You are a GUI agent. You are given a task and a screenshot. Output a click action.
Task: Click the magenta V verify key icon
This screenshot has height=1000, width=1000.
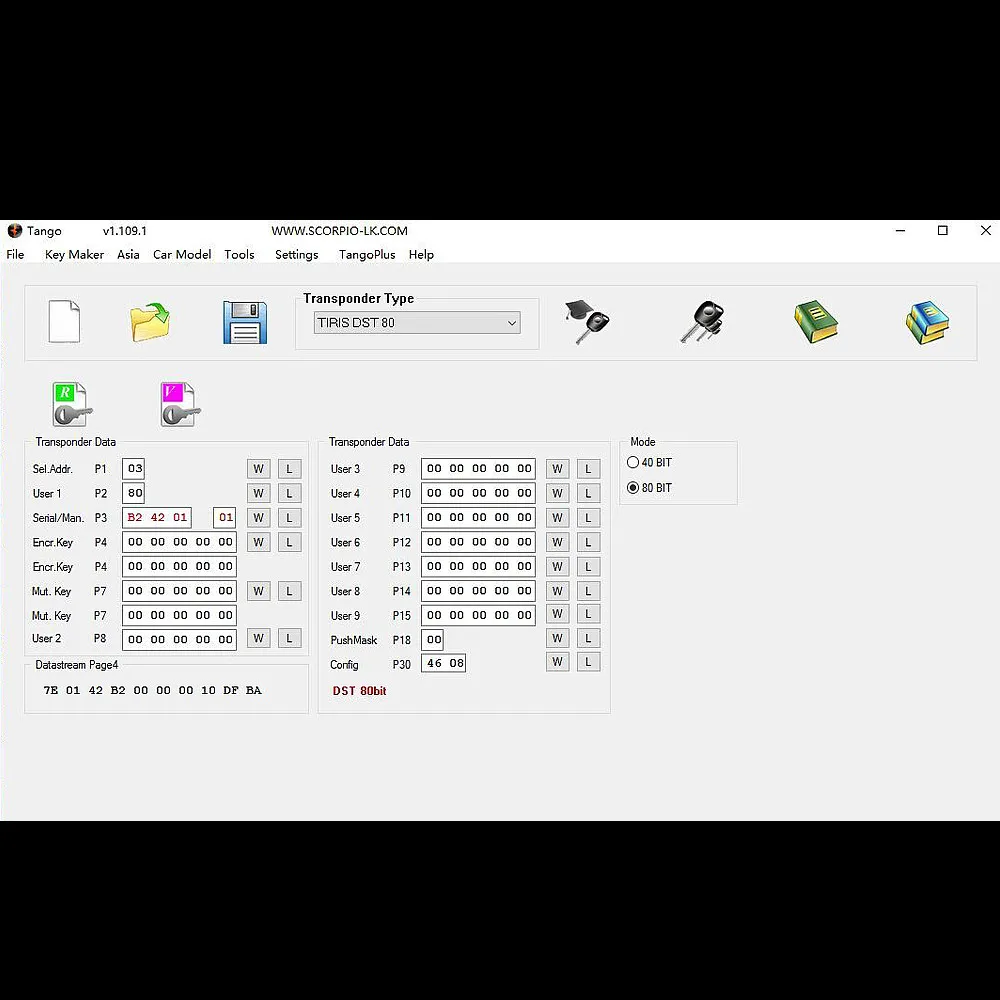click(x=180, y=404)
